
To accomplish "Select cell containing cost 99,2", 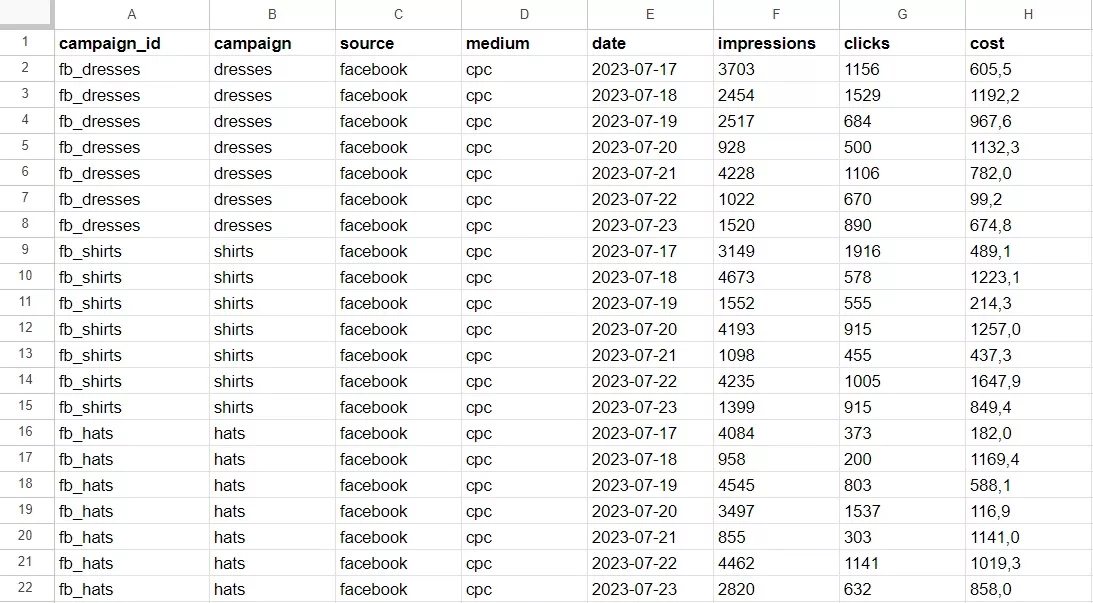I will coord(1028,199).
